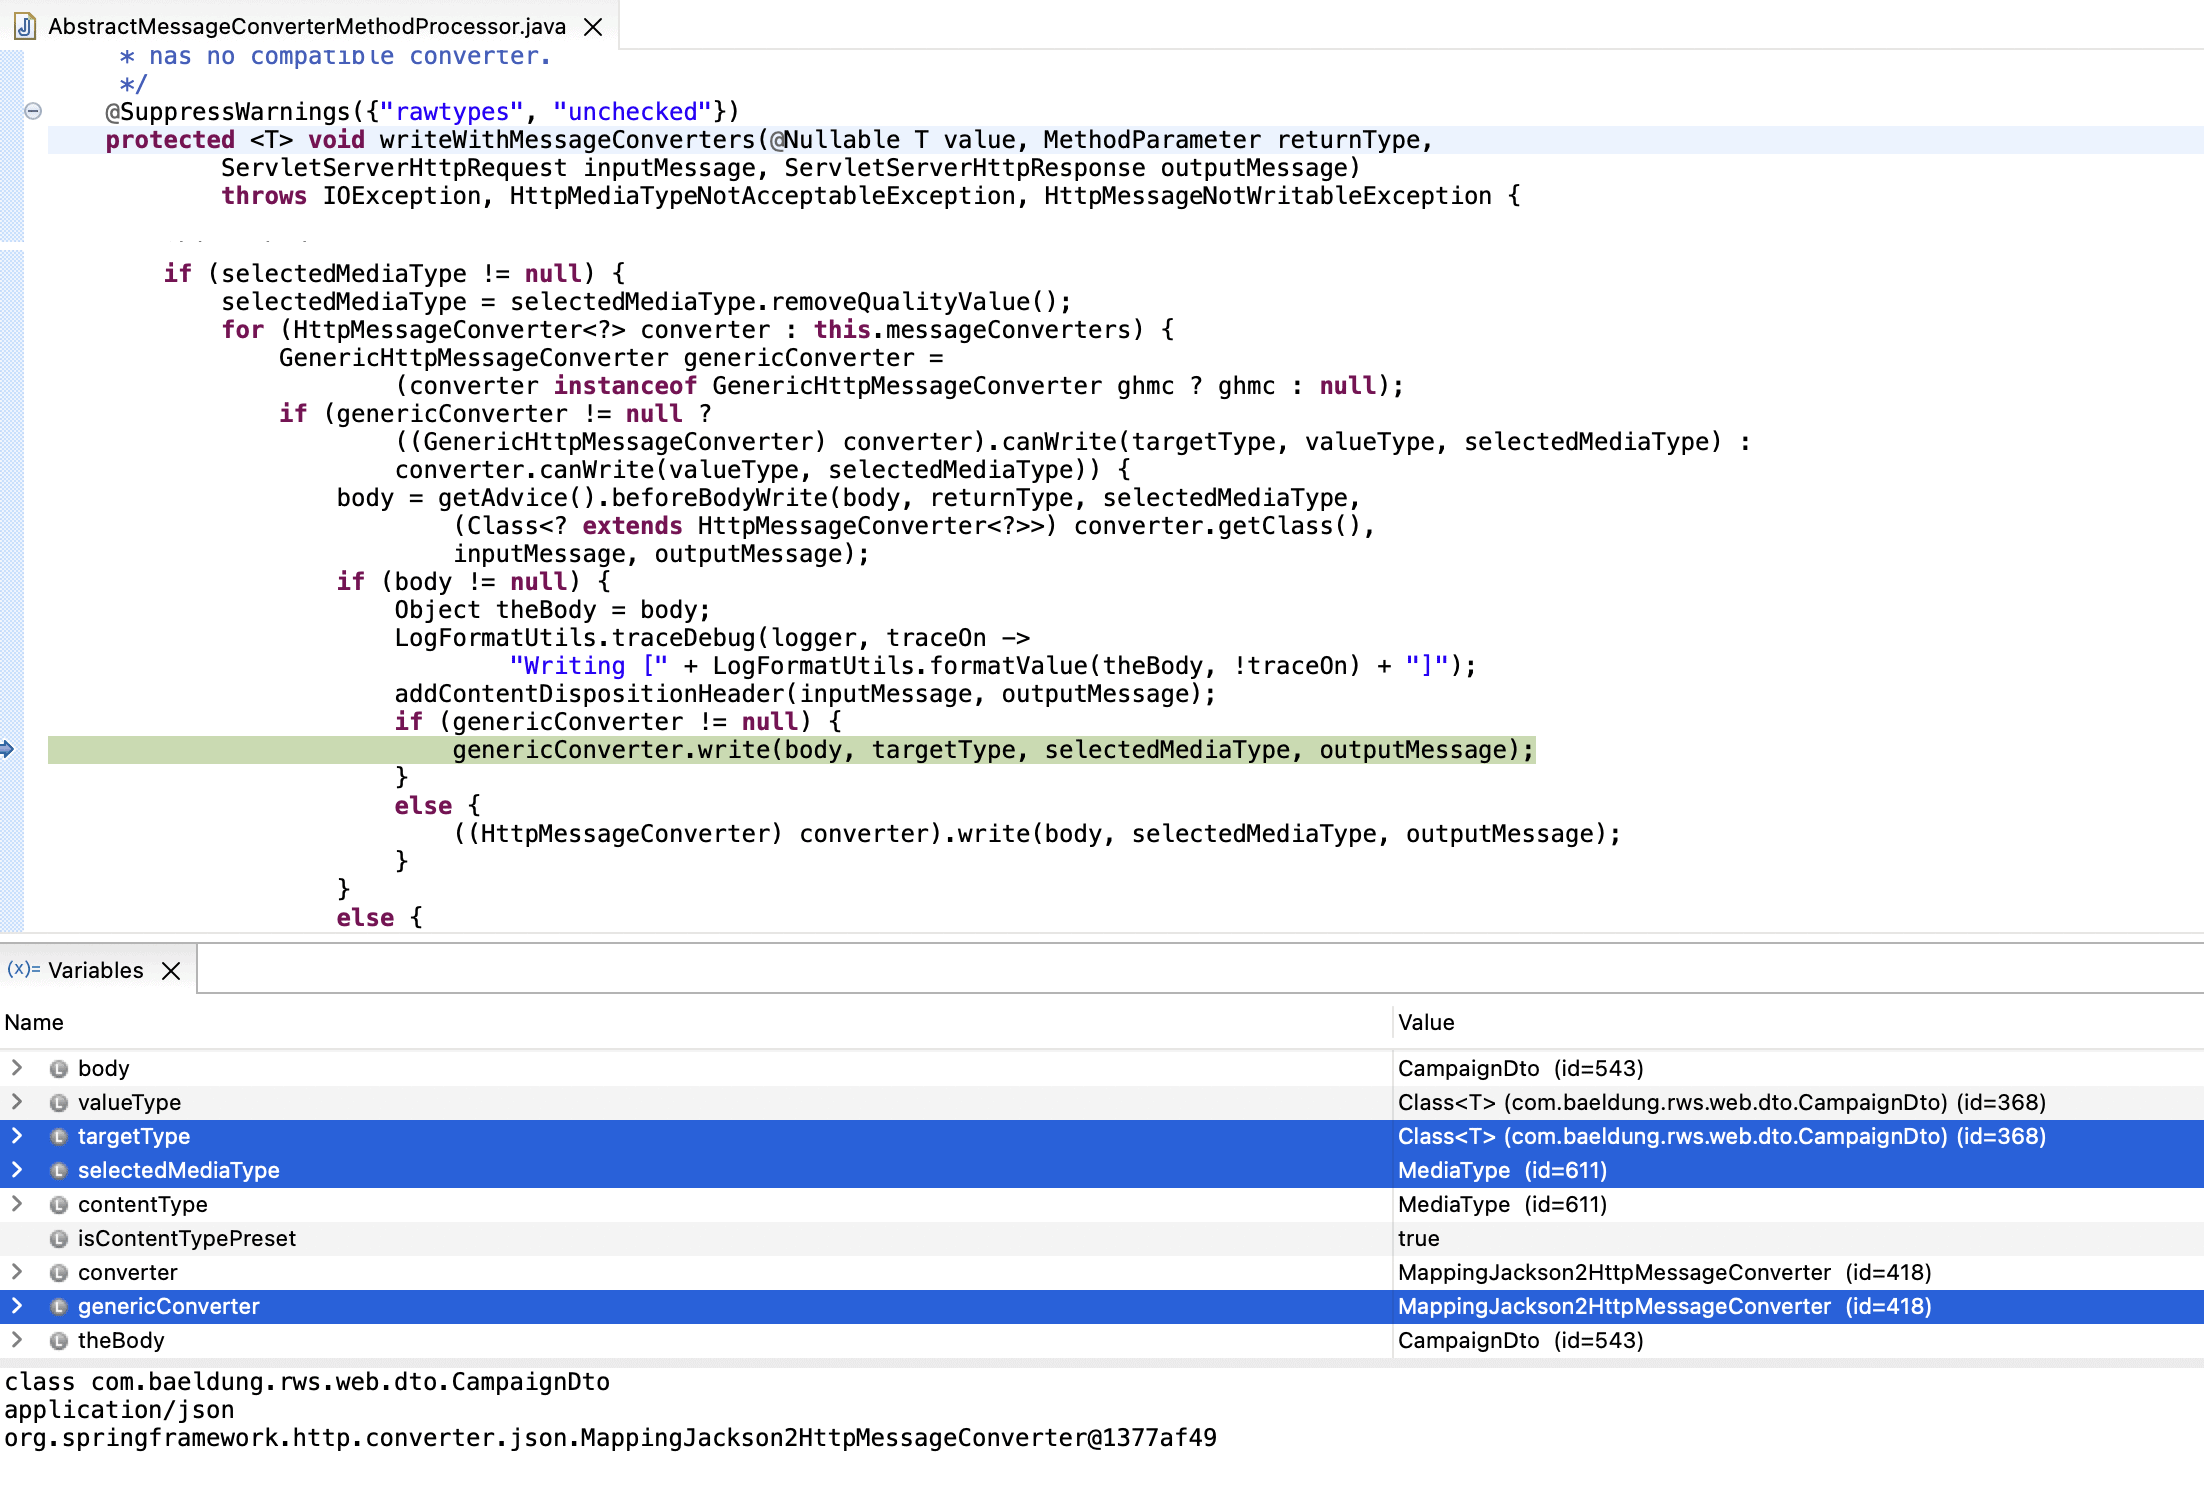Click the converter local variable icon
Screen dimensions: 2204x1494
(59, 1272)
